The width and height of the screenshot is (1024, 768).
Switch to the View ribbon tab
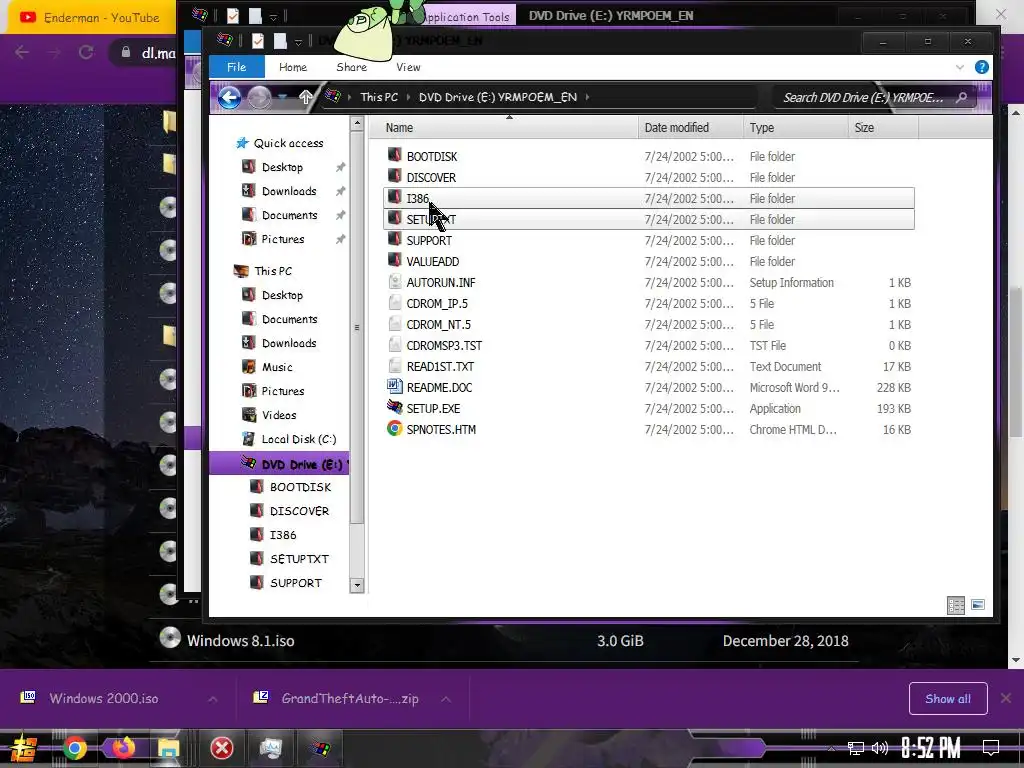coord(408,67)
